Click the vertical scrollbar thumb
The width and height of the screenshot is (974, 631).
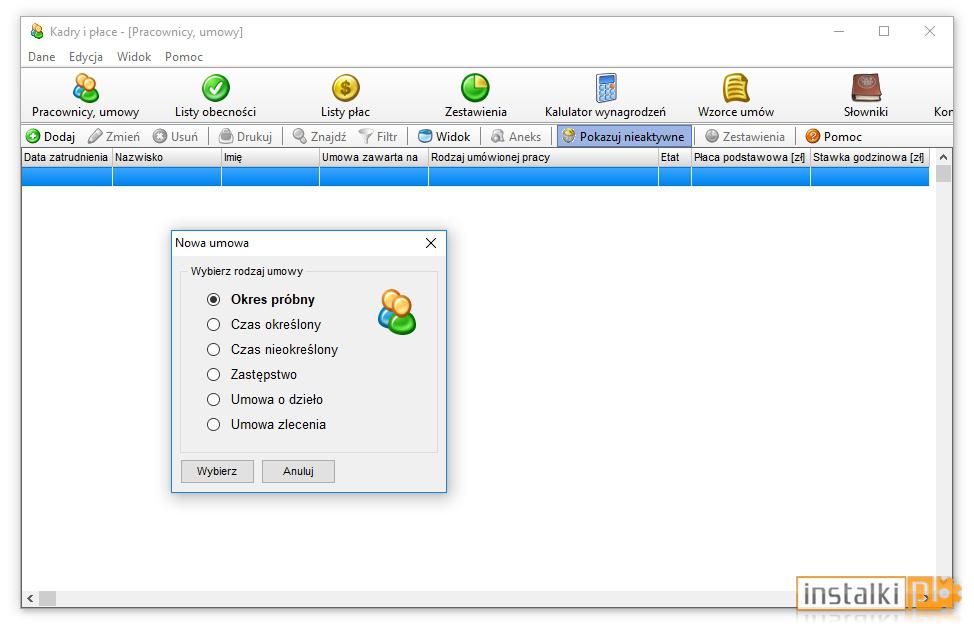[x=944, y=174]
